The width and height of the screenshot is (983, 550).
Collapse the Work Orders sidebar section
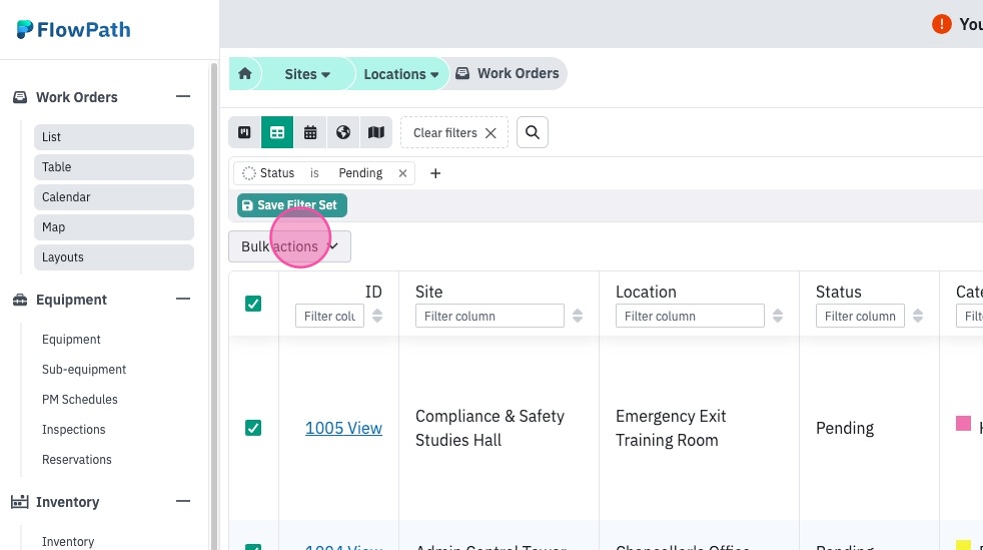click(183, 97)
